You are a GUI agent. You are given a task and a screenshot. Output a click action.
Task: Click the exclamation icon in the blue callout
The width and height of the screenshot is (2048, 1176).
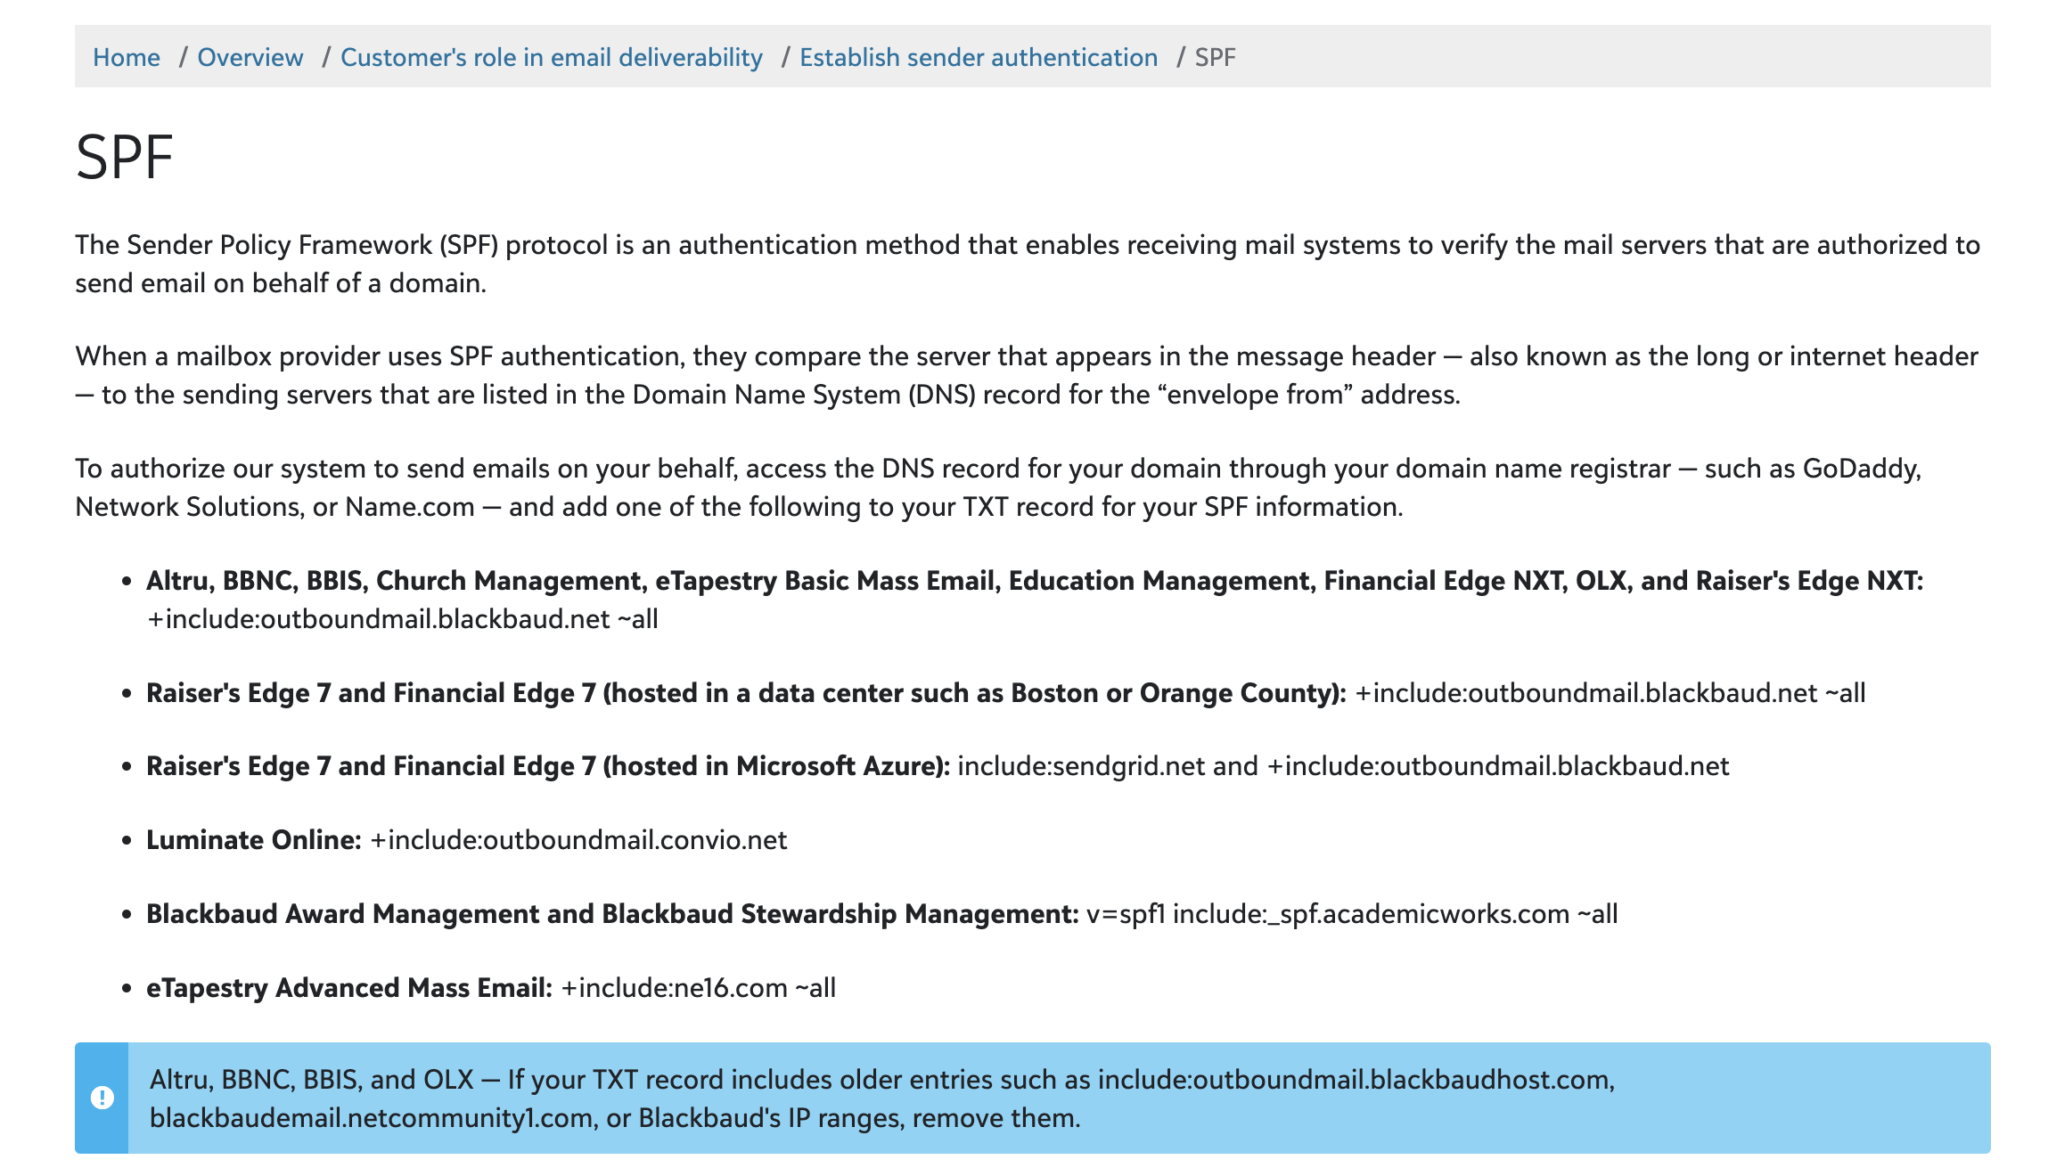pos(101,1097)
